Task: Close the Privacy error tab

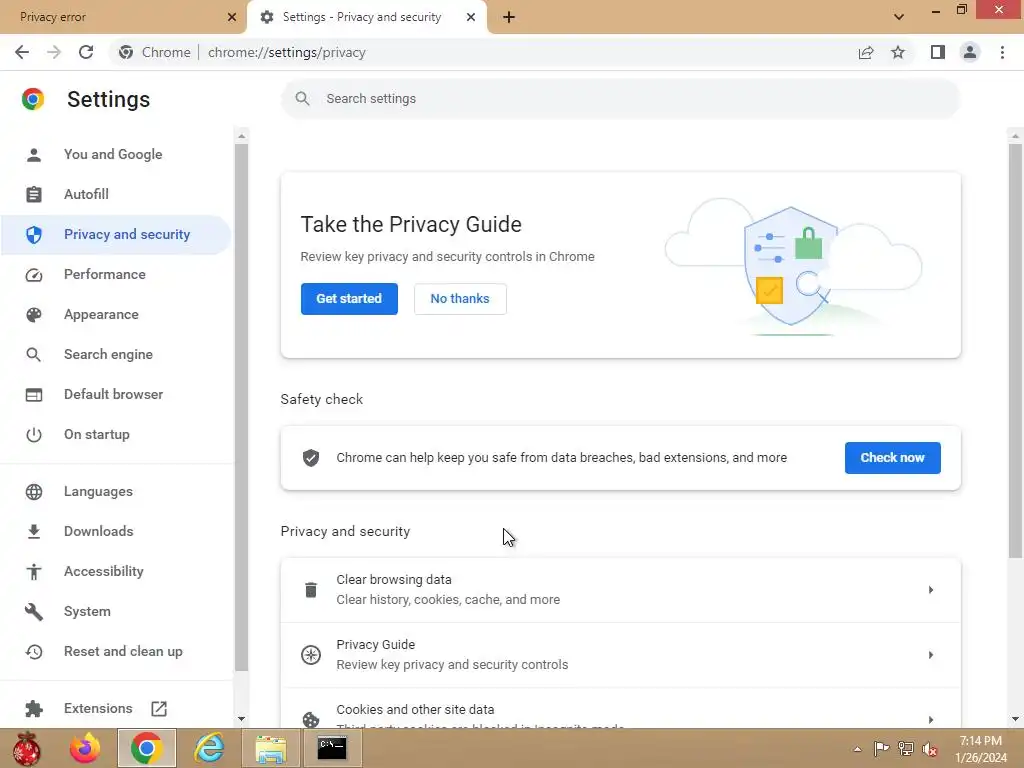Action: pos(231,17)
